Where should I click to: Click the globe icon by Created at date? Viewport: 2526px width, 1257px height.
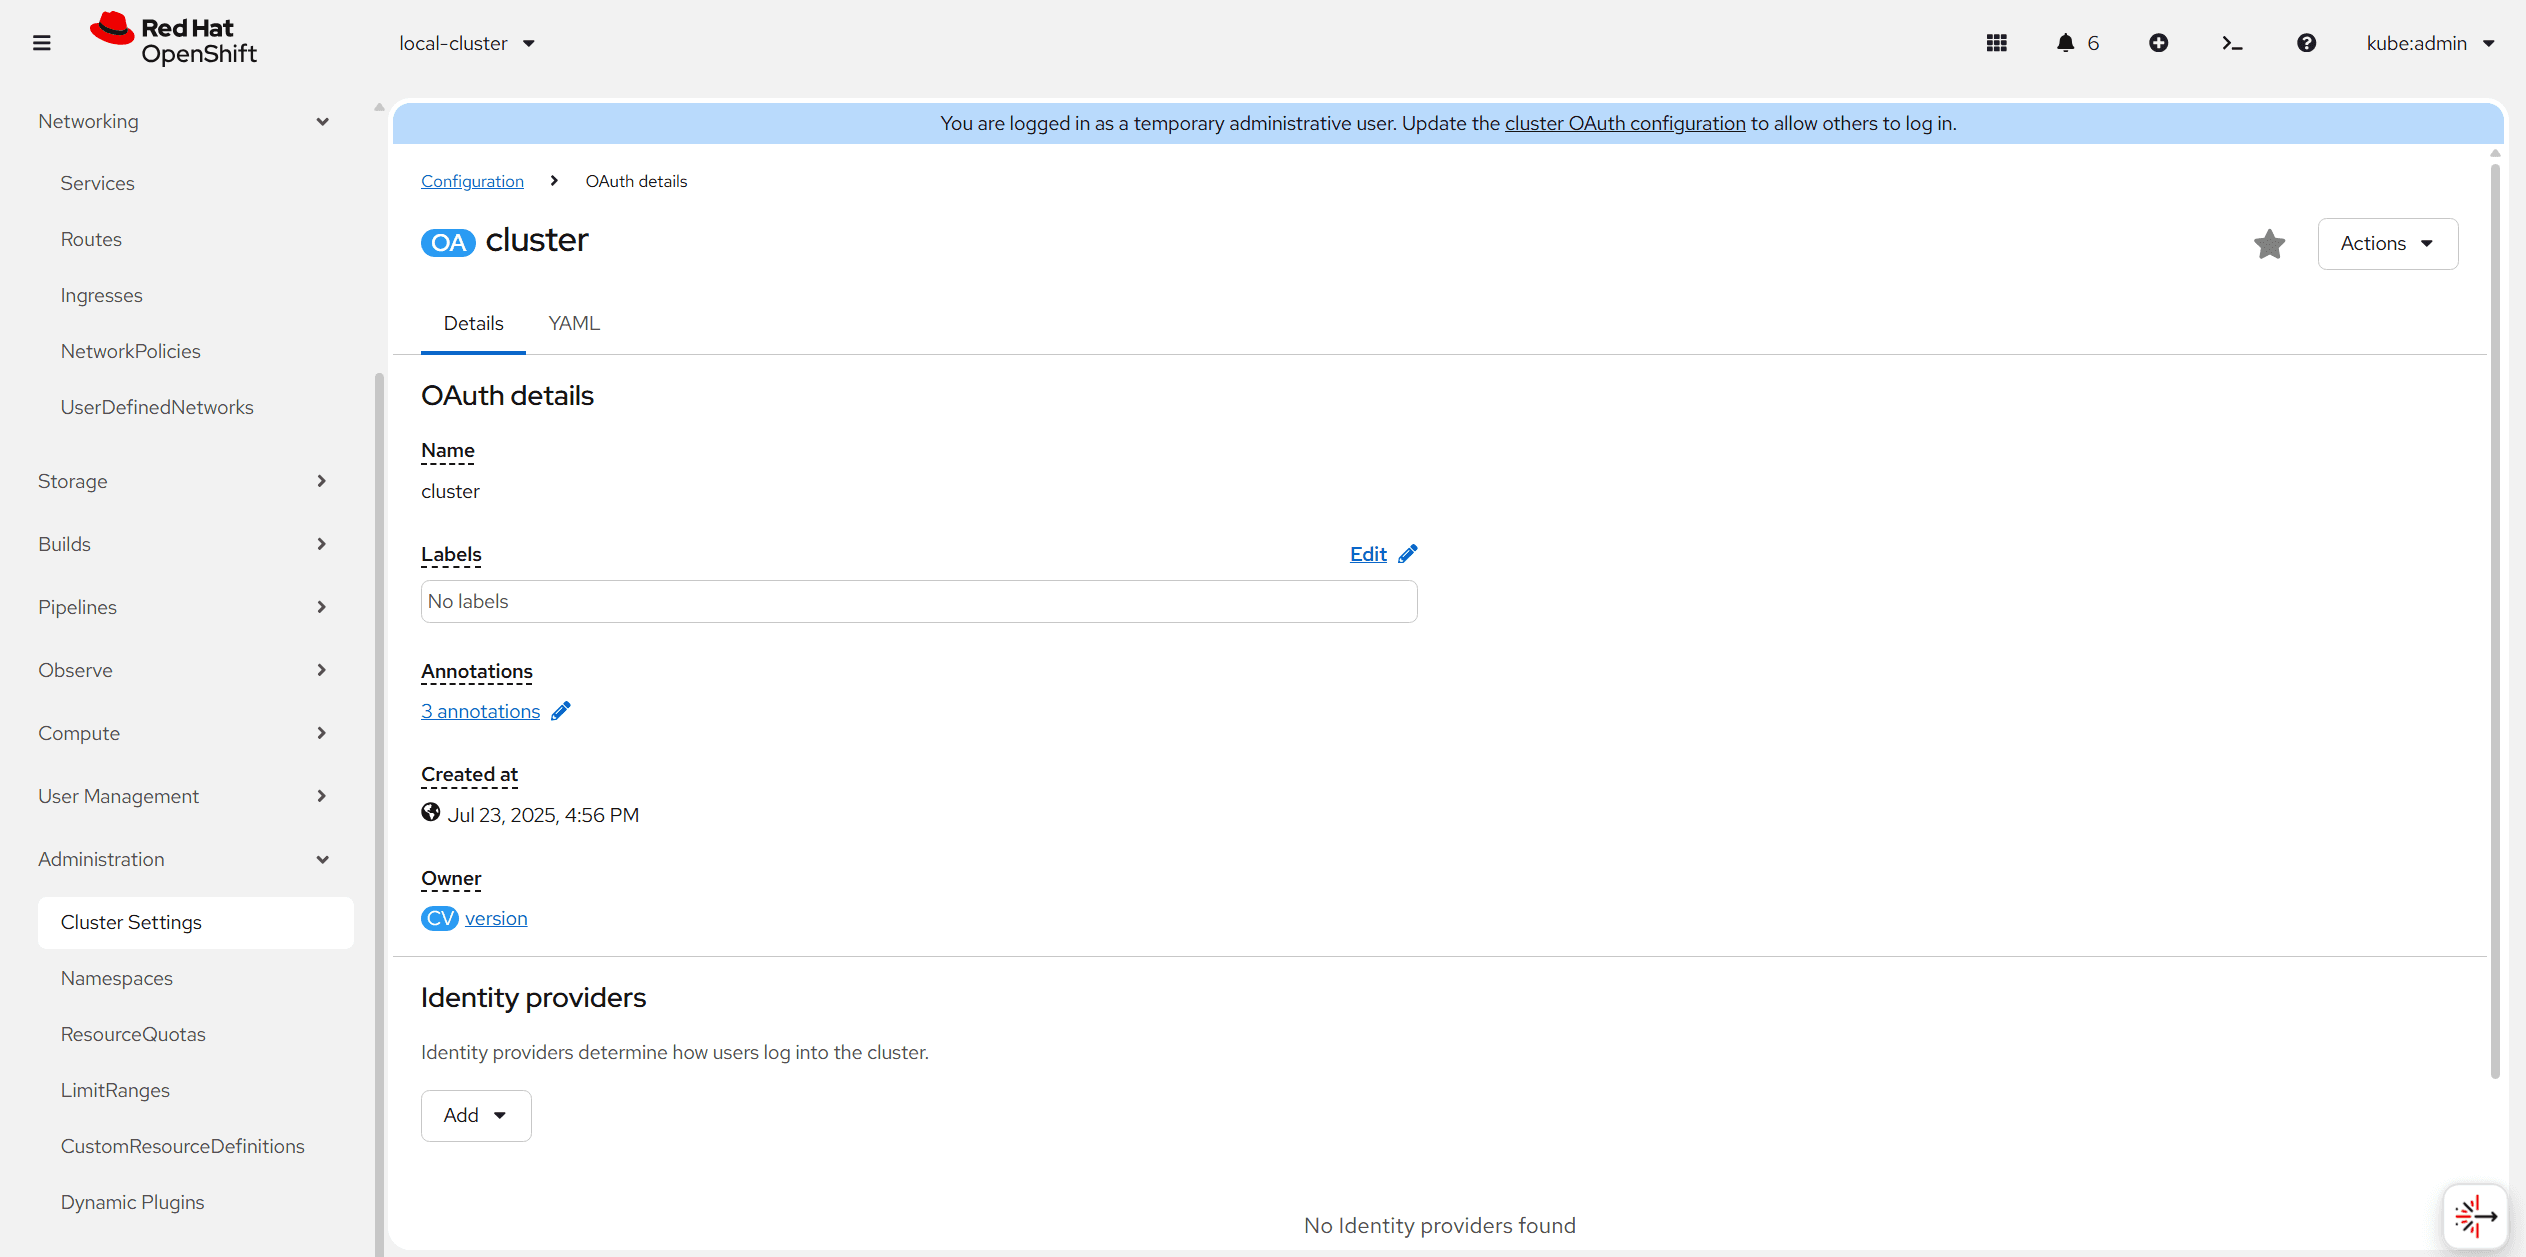(431, 813)
